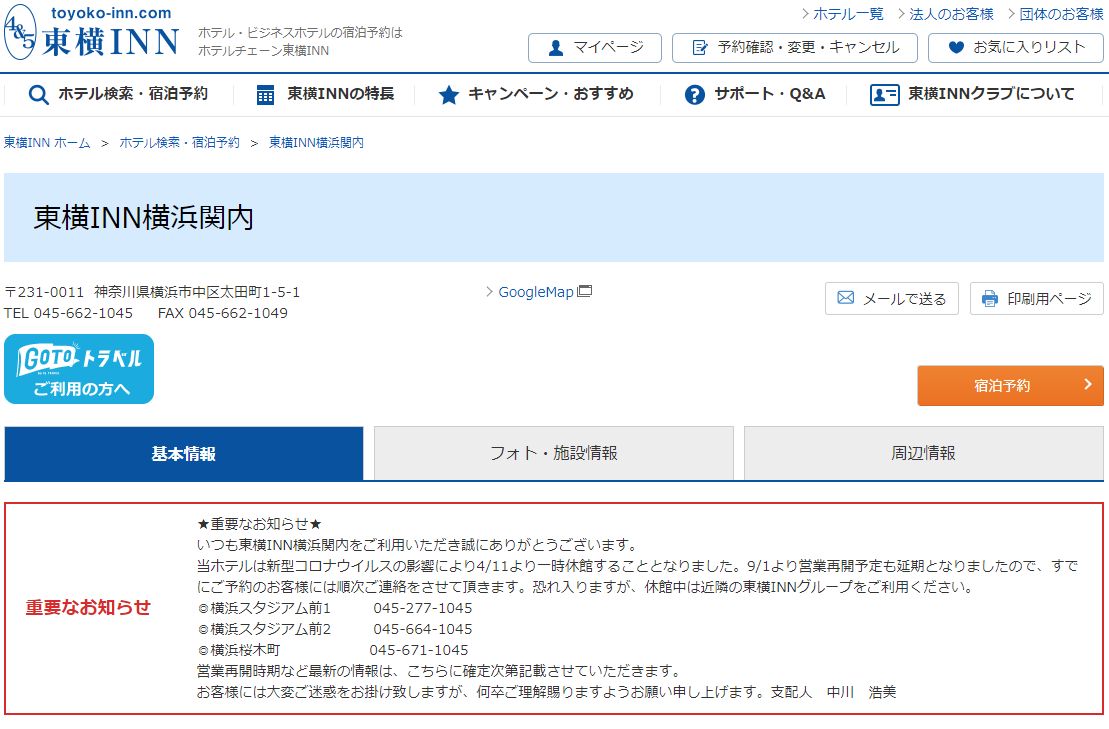The image size is (1109, 729).
Task: Switch to the 周辺情報 tab
Action: [x=923, y=453]
